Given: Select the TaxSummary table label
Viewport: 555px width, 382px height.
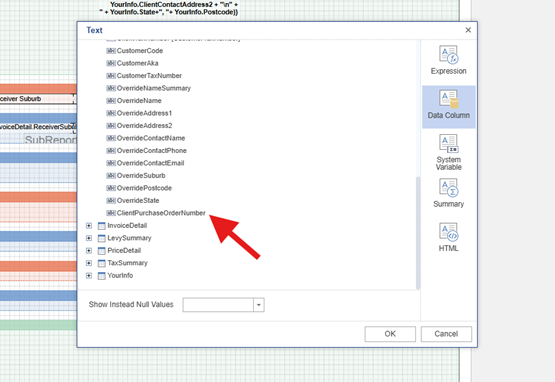Looking at the screenshot, I should point(127,263).
